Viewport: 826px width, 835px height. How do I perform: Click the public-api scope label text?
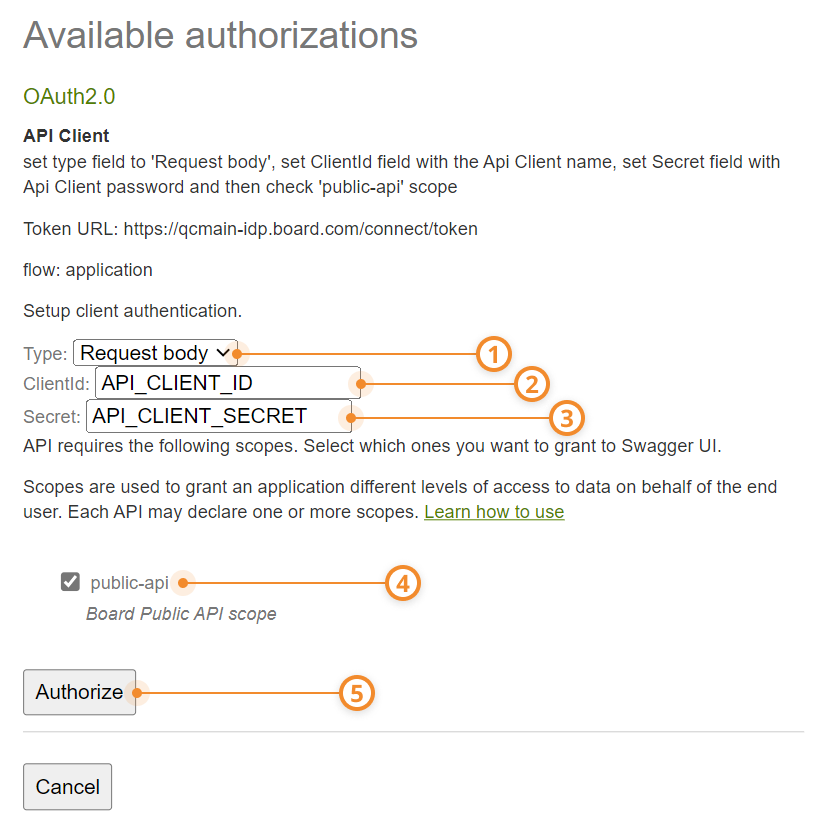coord(129,583)
